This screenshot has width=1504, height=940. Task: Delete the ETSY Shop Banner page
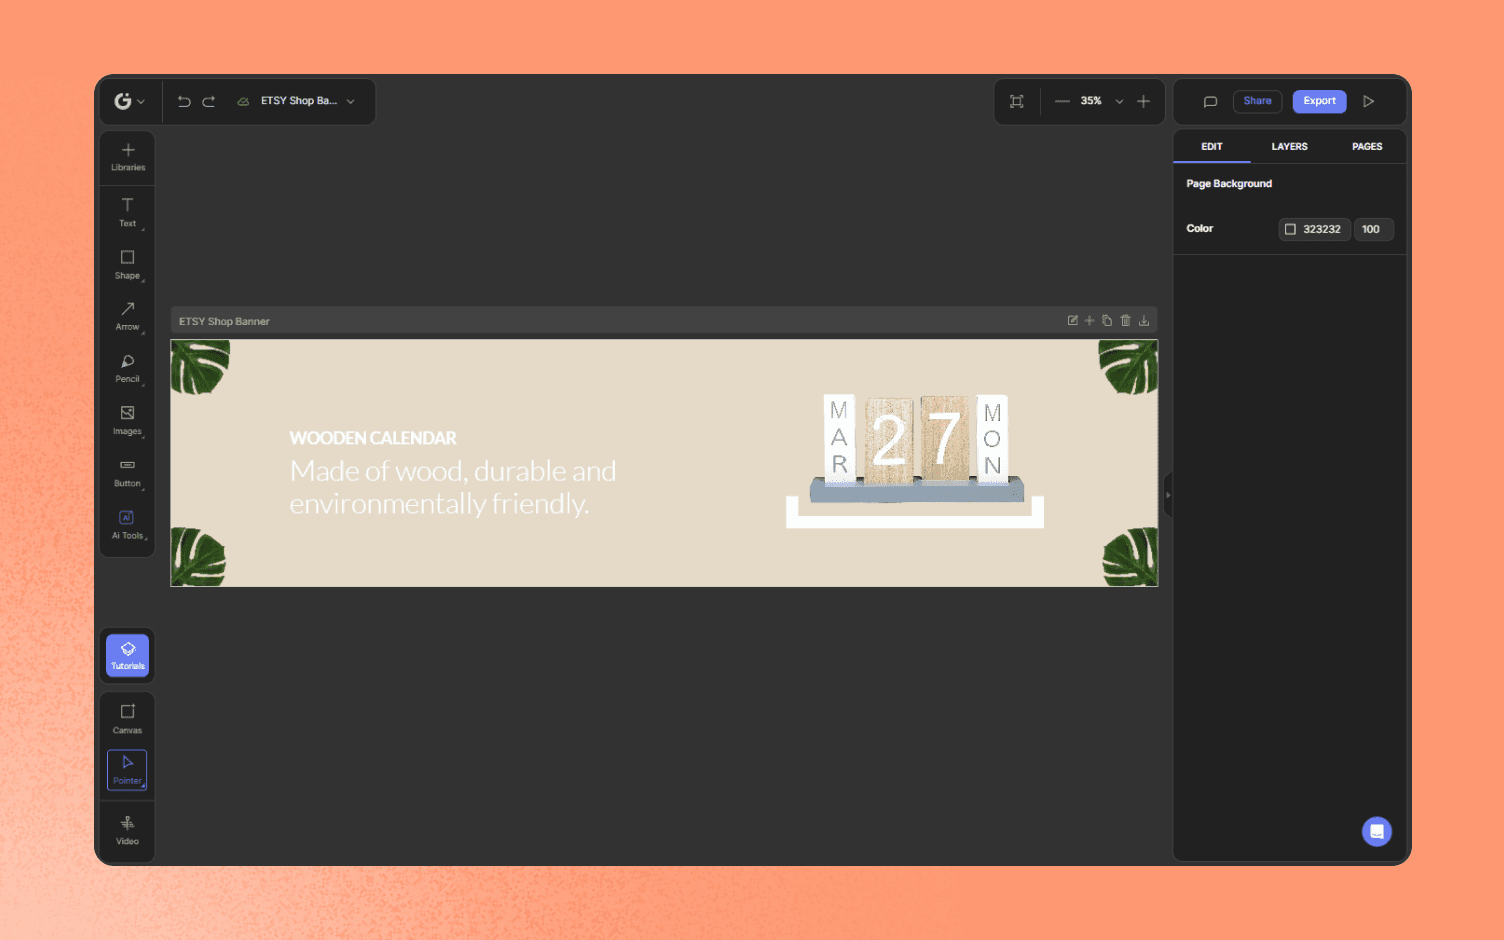[1126, 321]
